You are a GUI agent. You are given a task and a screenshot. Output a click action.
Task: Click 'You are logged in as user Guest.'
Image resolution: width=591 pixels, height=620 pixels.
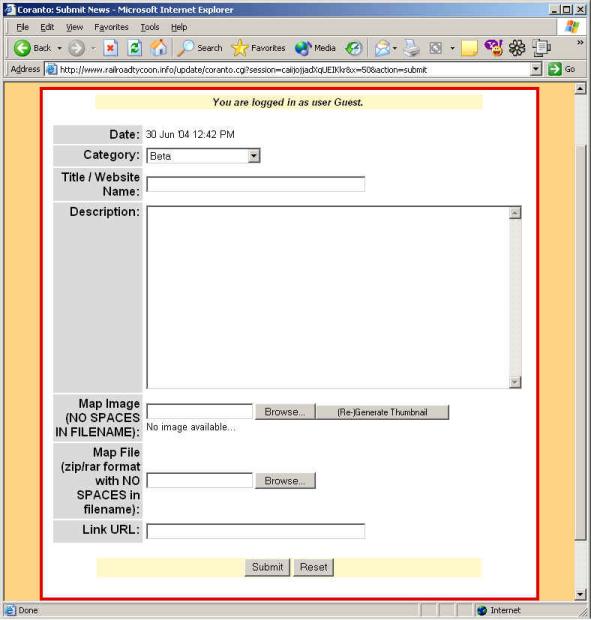288,102
